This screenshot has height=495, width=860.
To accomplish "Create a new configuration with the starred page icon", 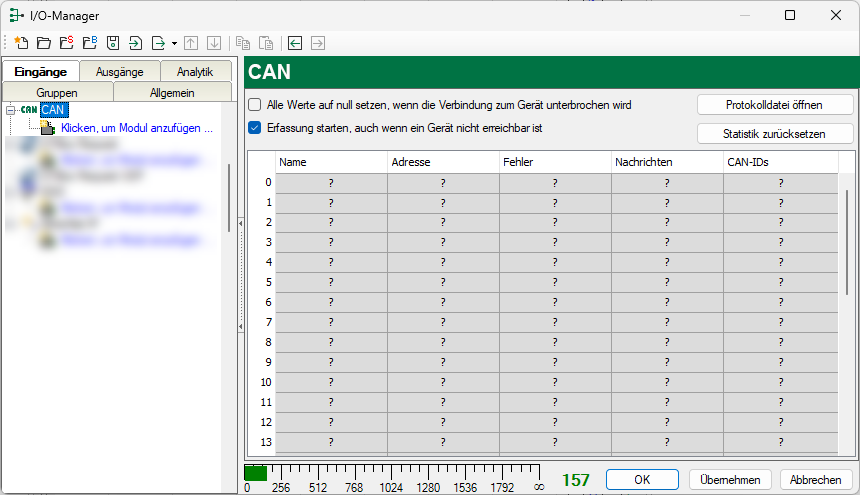I will point(21,43).
